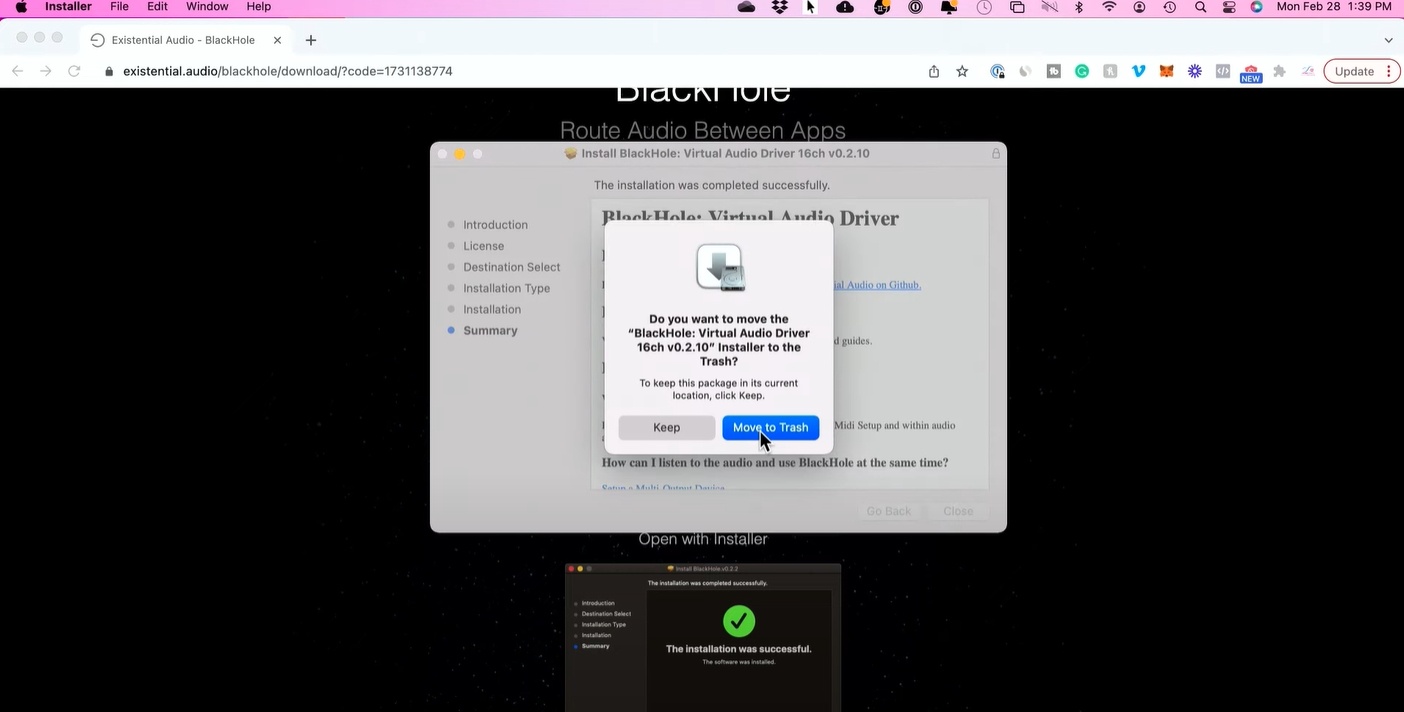View site lock info icon
The width and height of the screenshot is (1404, 712).
(109, 71)
